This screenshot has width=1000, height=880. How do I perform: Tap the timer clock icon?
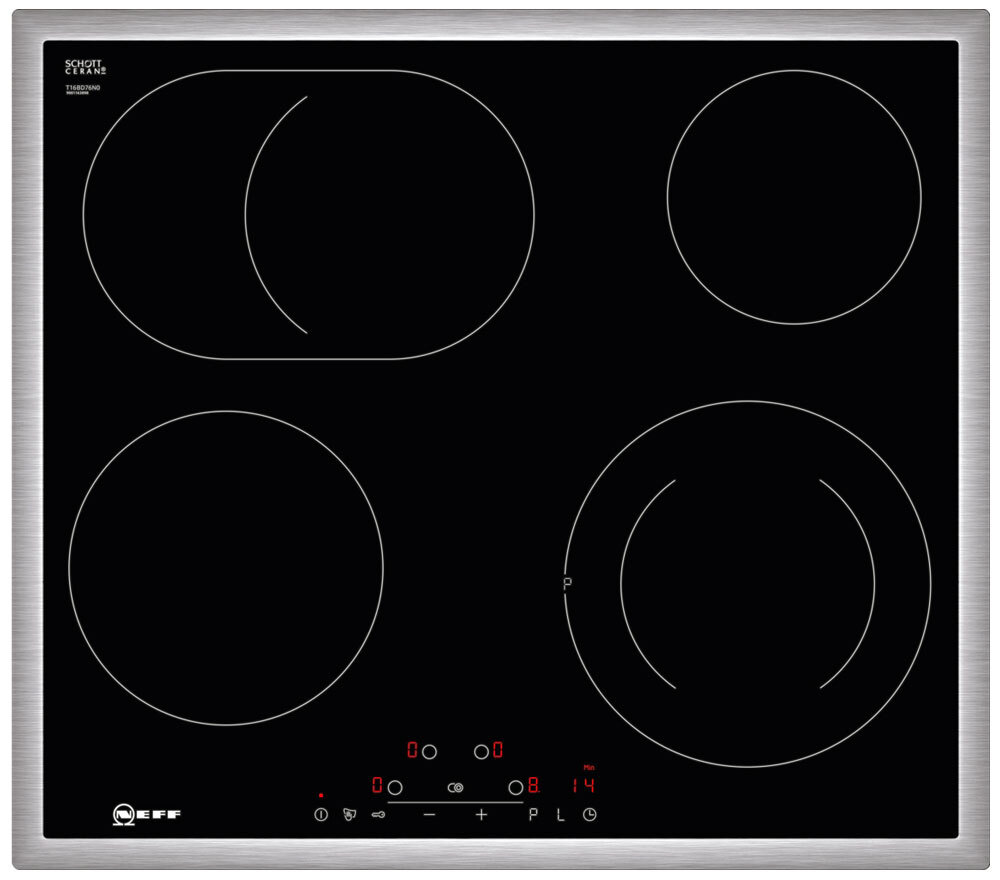tap(590, 815)
